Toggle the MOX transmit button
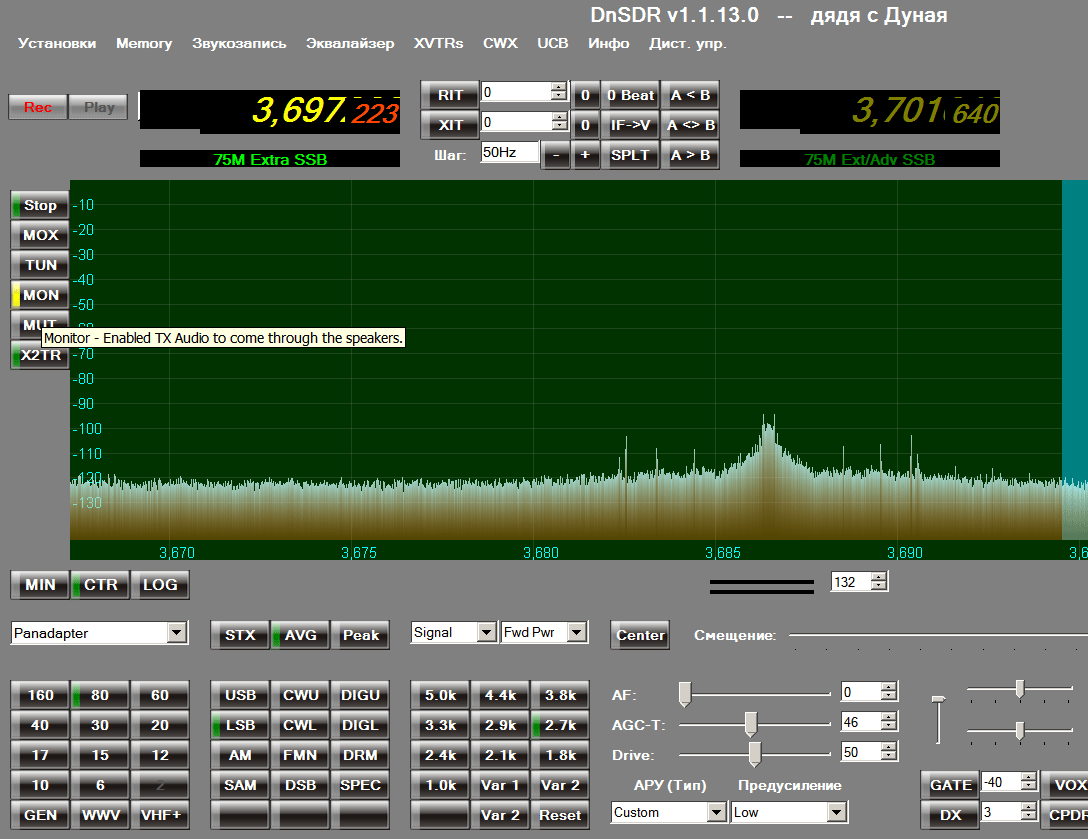Image resolution: width=1088 pixels, height=839 pixels. [40, 235]
